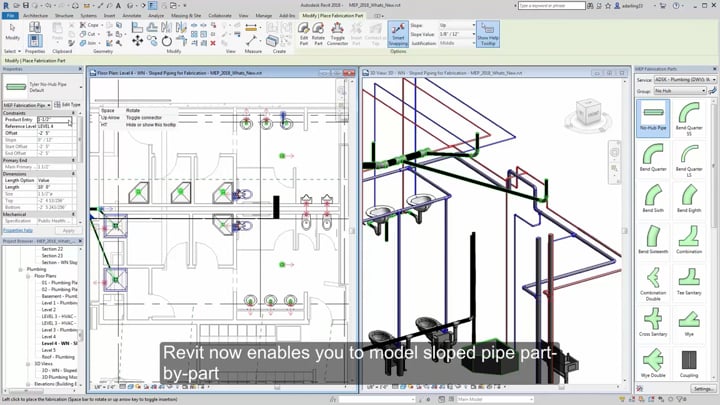Collapse the Constraints section in Properties
720x405 pixels.
(73, 113)
